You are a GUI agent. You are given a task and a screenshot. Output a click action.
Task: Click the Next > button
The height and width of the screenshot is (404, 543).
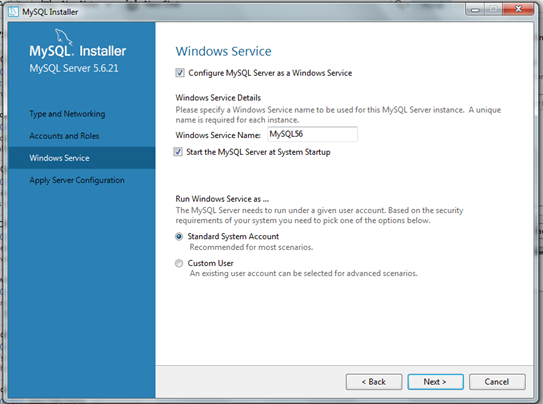tap(435, 381)
